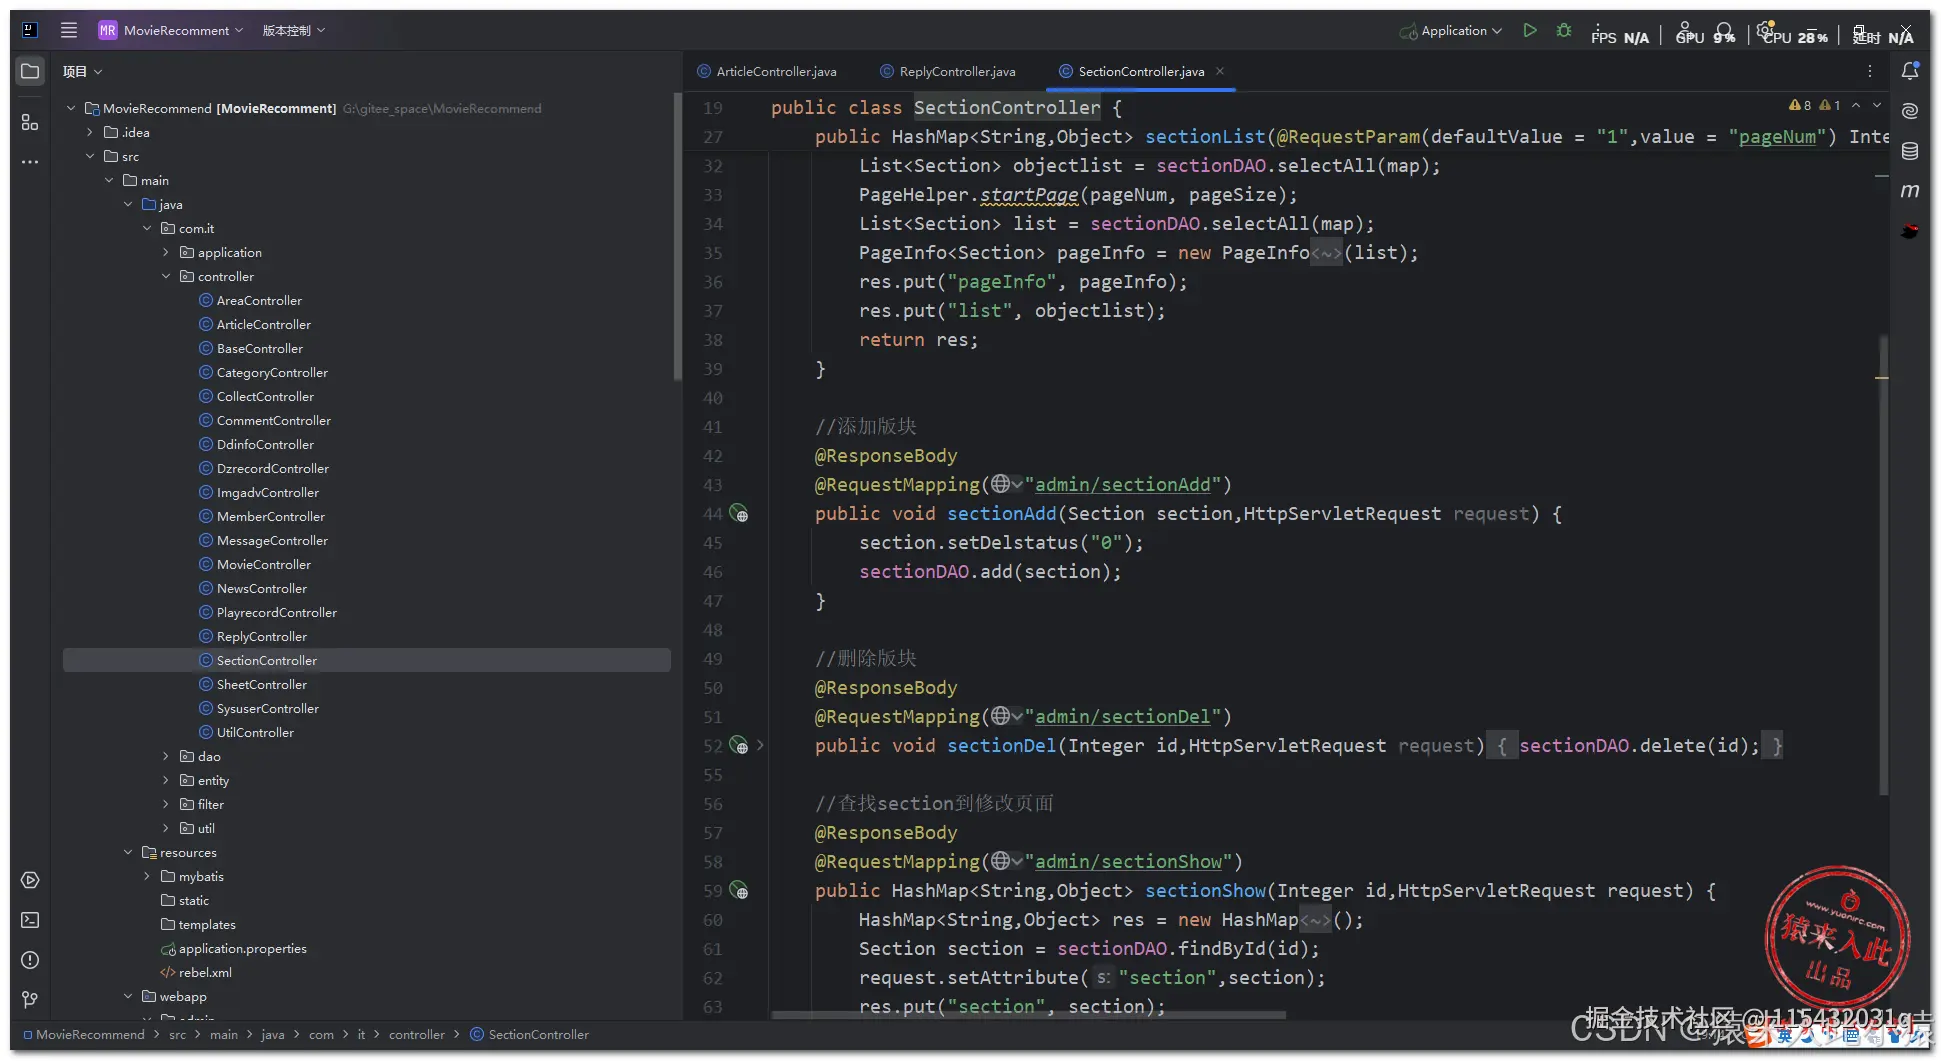Image resolution: width=1941 pixels, height=1061 pixels.
Task: Expand the entity package
Action: point(166,780)
